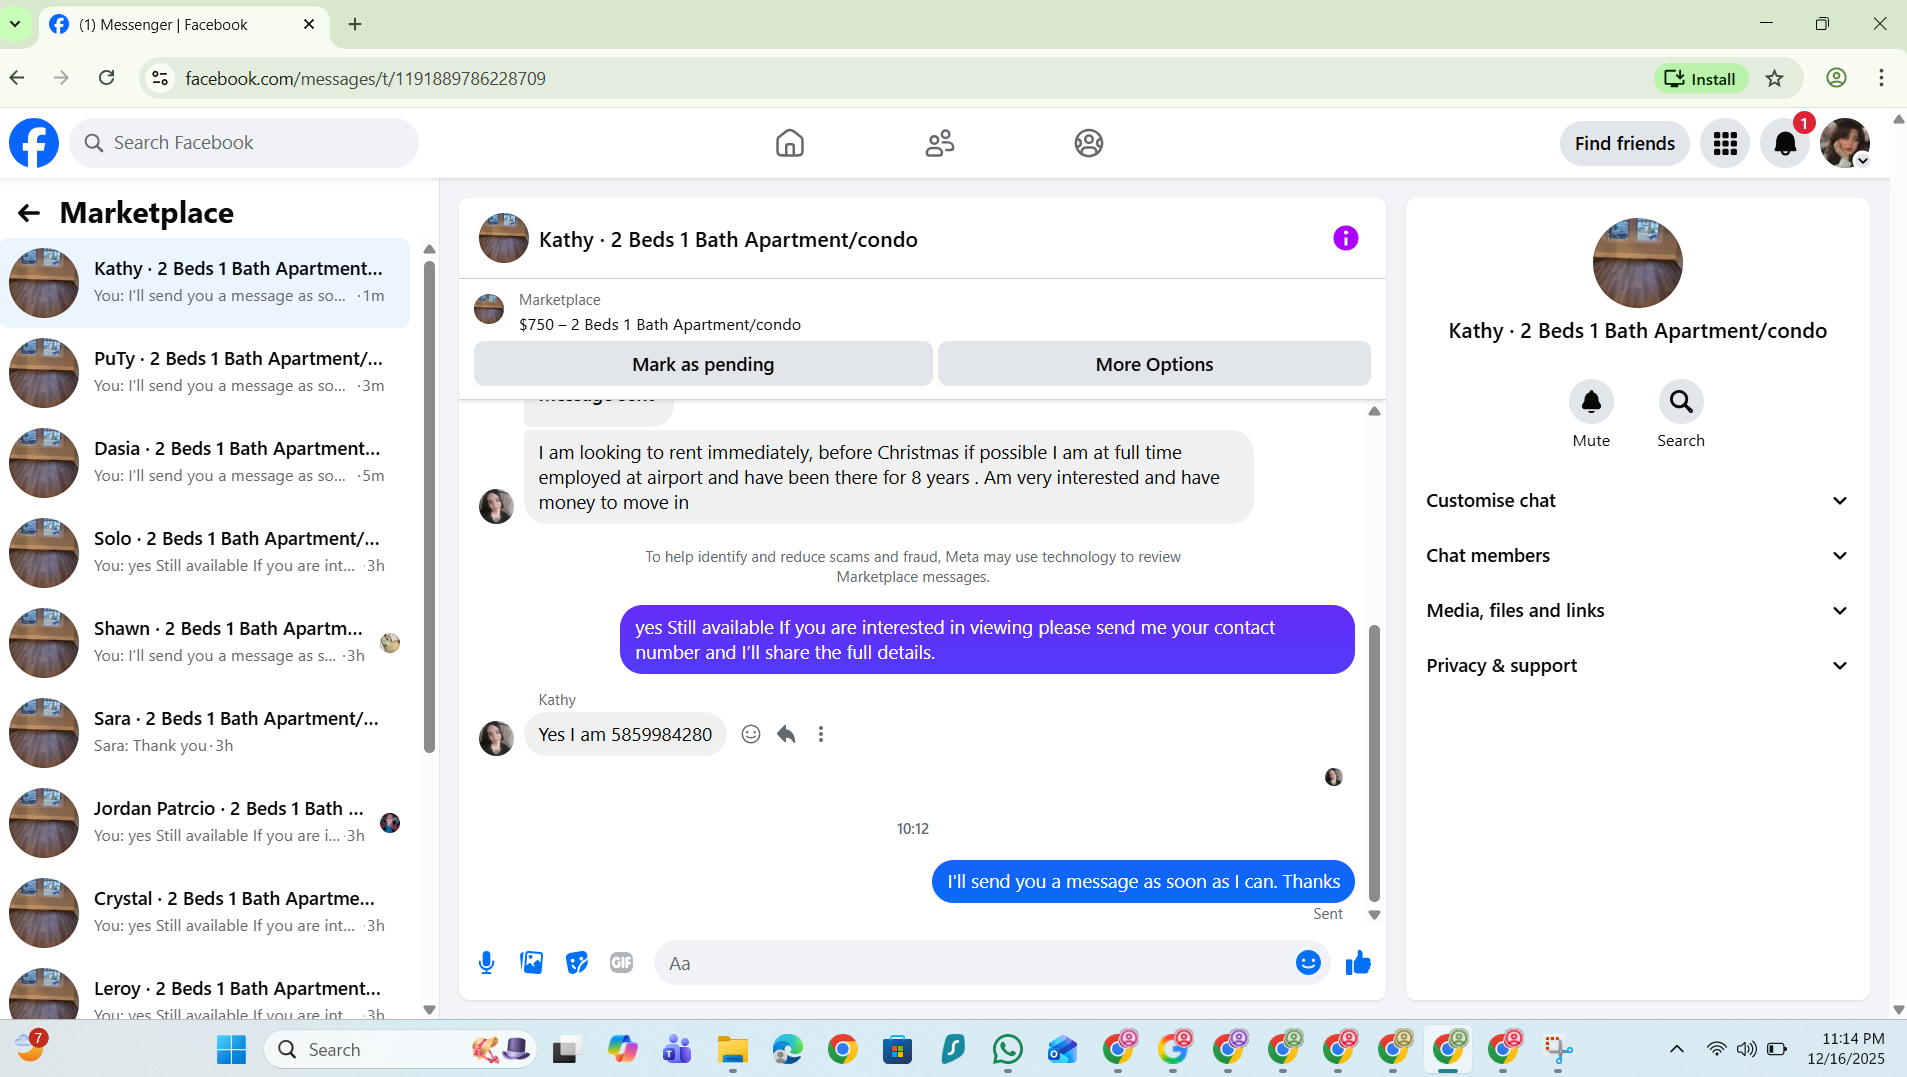Open a new browser tab
This screenshot has height=1077, width=1907.
[x=355, y=24]
